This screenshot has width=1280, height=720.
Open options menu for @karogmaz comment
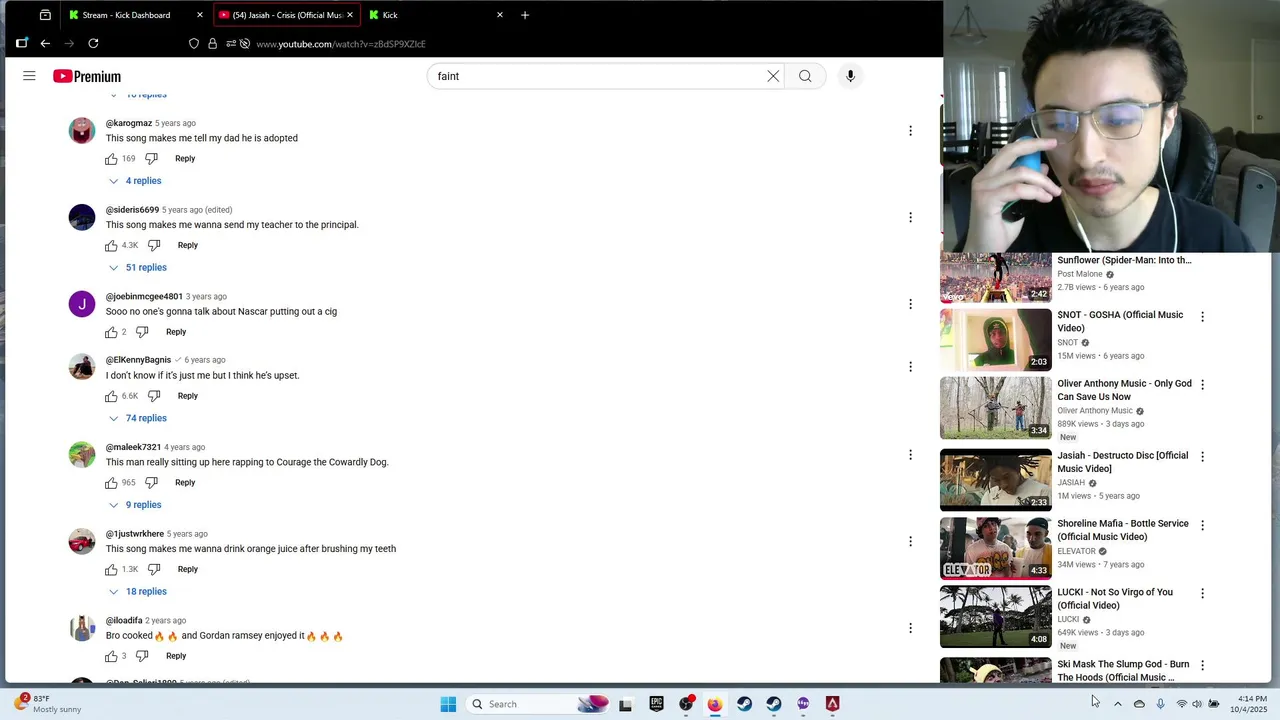pos(910,131)
